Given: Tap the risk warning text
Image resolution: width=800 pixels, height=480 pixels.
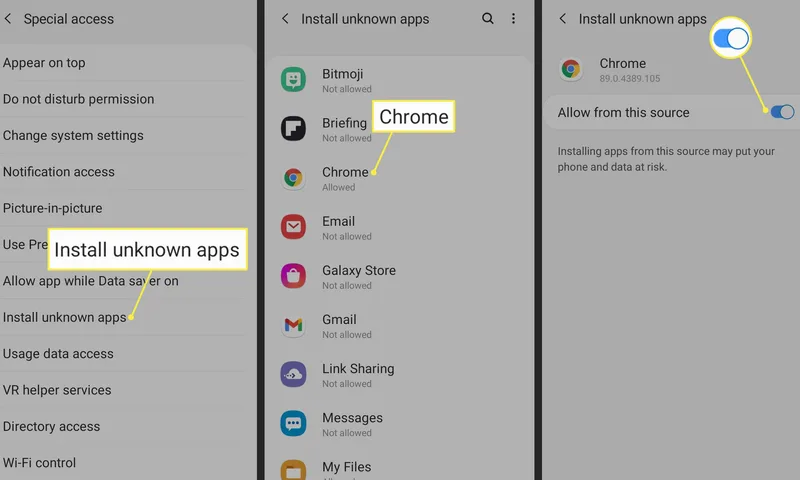Looking at the screenshot, I should pos(666,159).
